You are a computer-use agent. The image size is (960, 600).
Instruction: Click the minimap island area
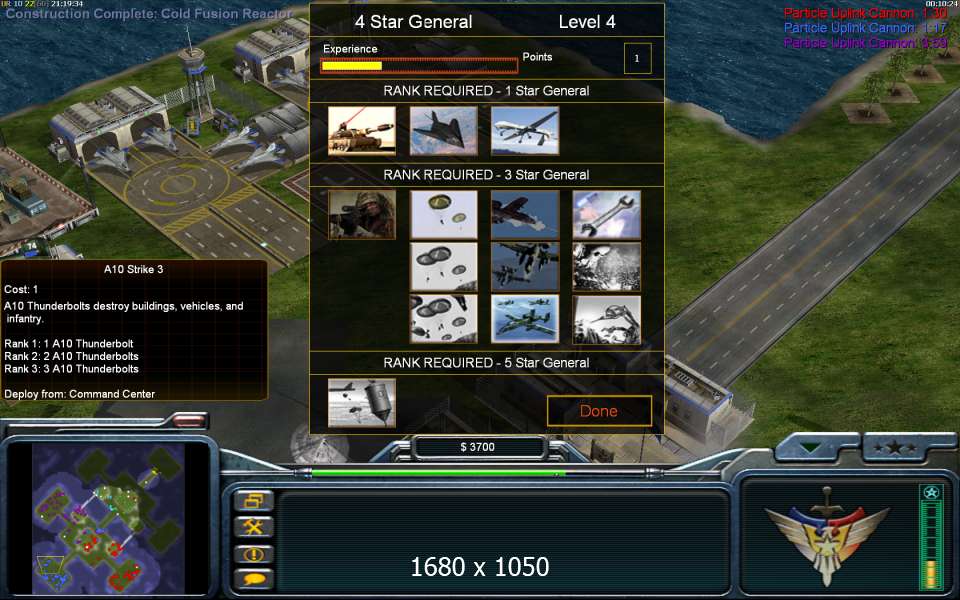(108, 519)
